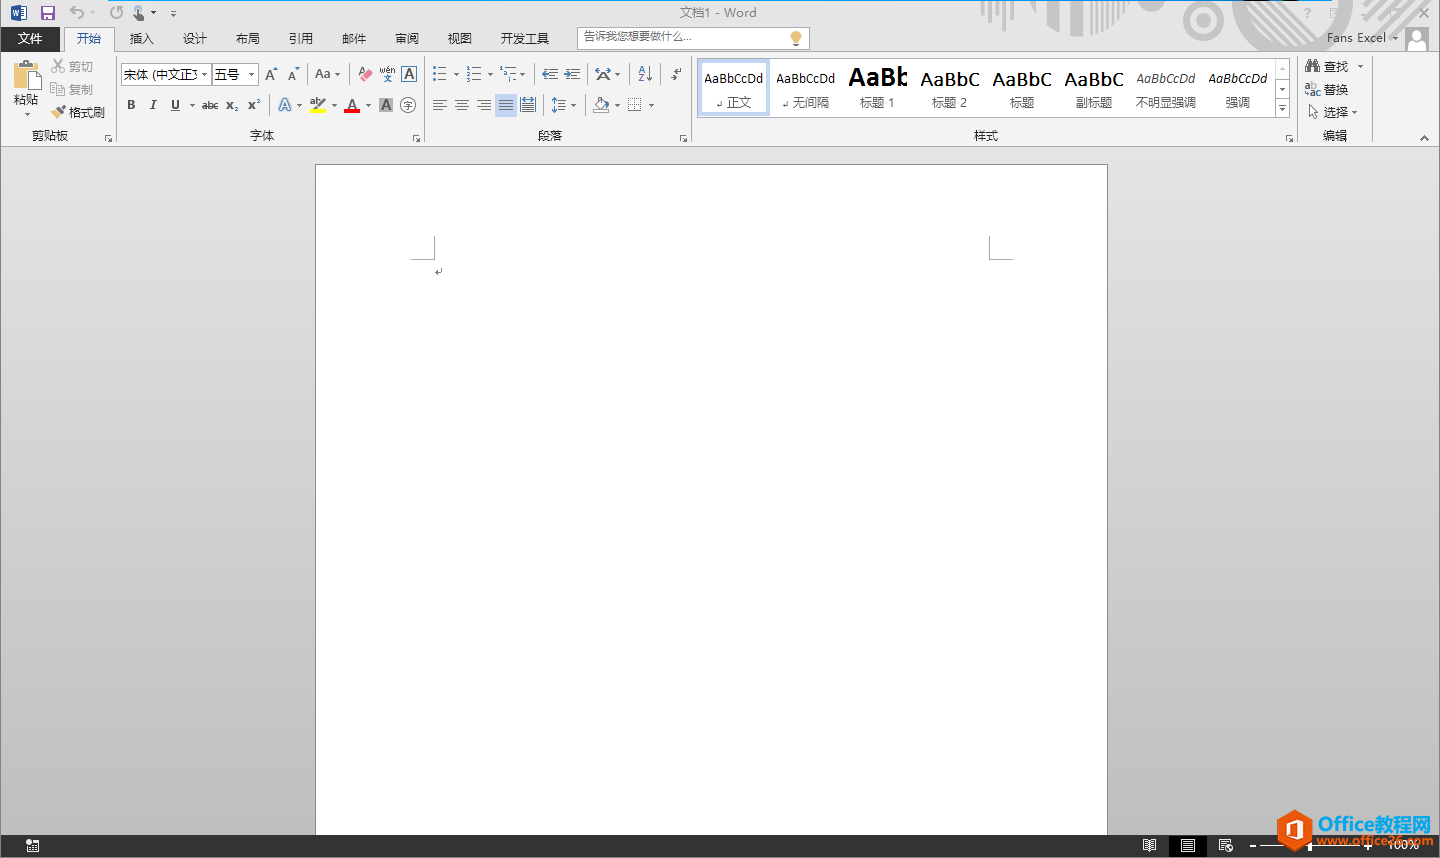
Task: Click the enclosed character icon
Action: click(x=408, y=105)
